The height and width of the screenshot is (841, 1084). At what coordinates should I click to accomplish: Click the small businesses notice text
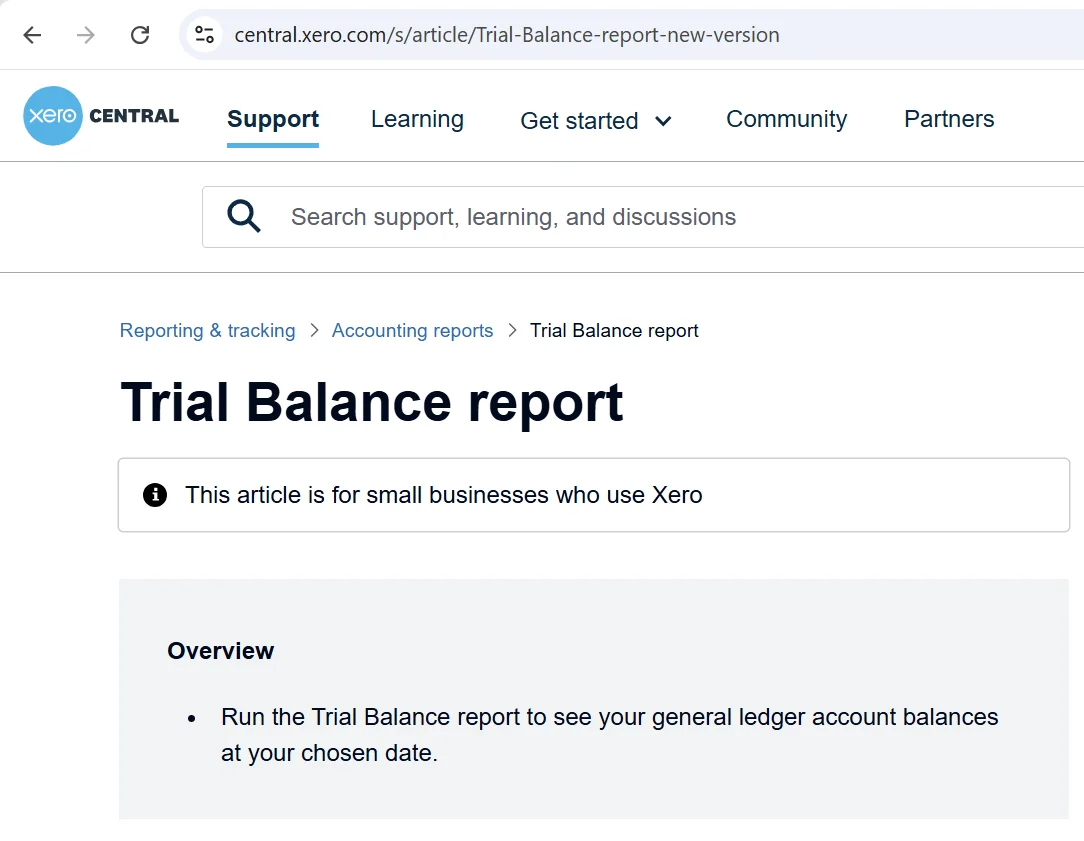pyautogui.click(x=443, y=495)
